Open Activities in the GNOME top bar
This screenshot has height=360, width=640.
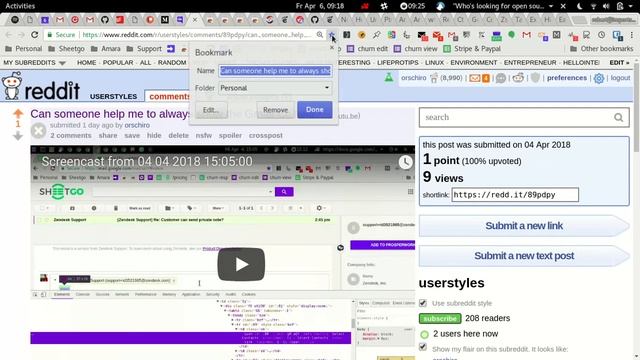pos(20,6)
